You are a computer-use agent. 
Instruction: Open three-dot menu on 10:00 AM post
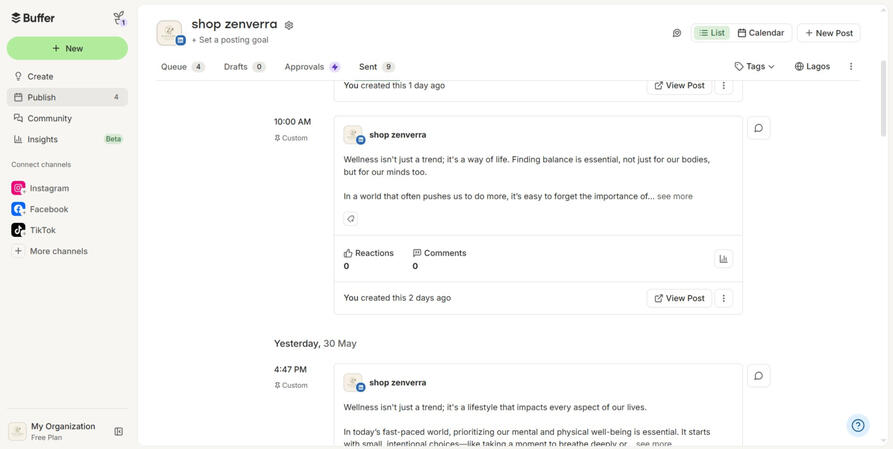[724, 298]
